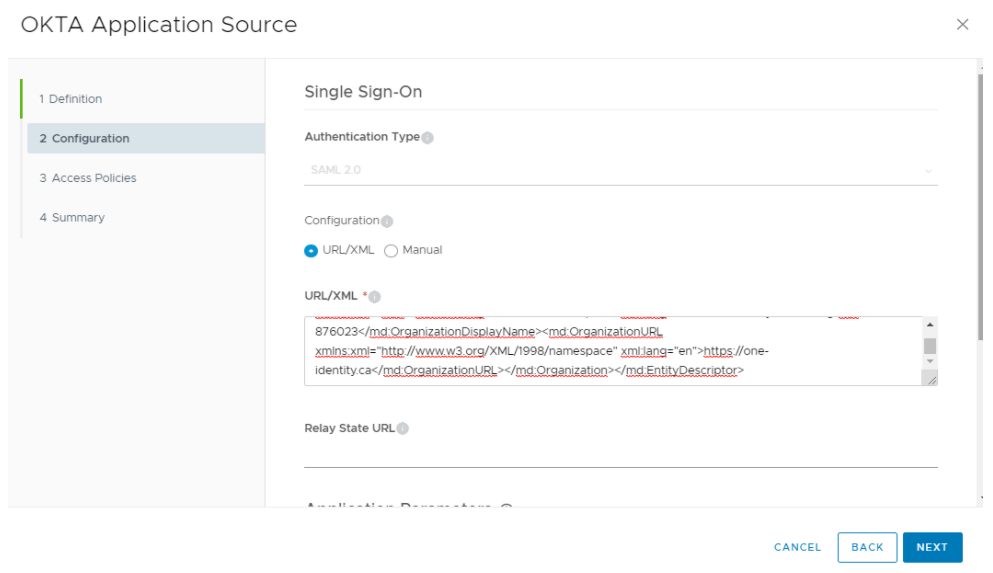The height and width of the screenshot is (573, 993).
Task: Jump to the 4 Summary step
Action: pos(72,218)
